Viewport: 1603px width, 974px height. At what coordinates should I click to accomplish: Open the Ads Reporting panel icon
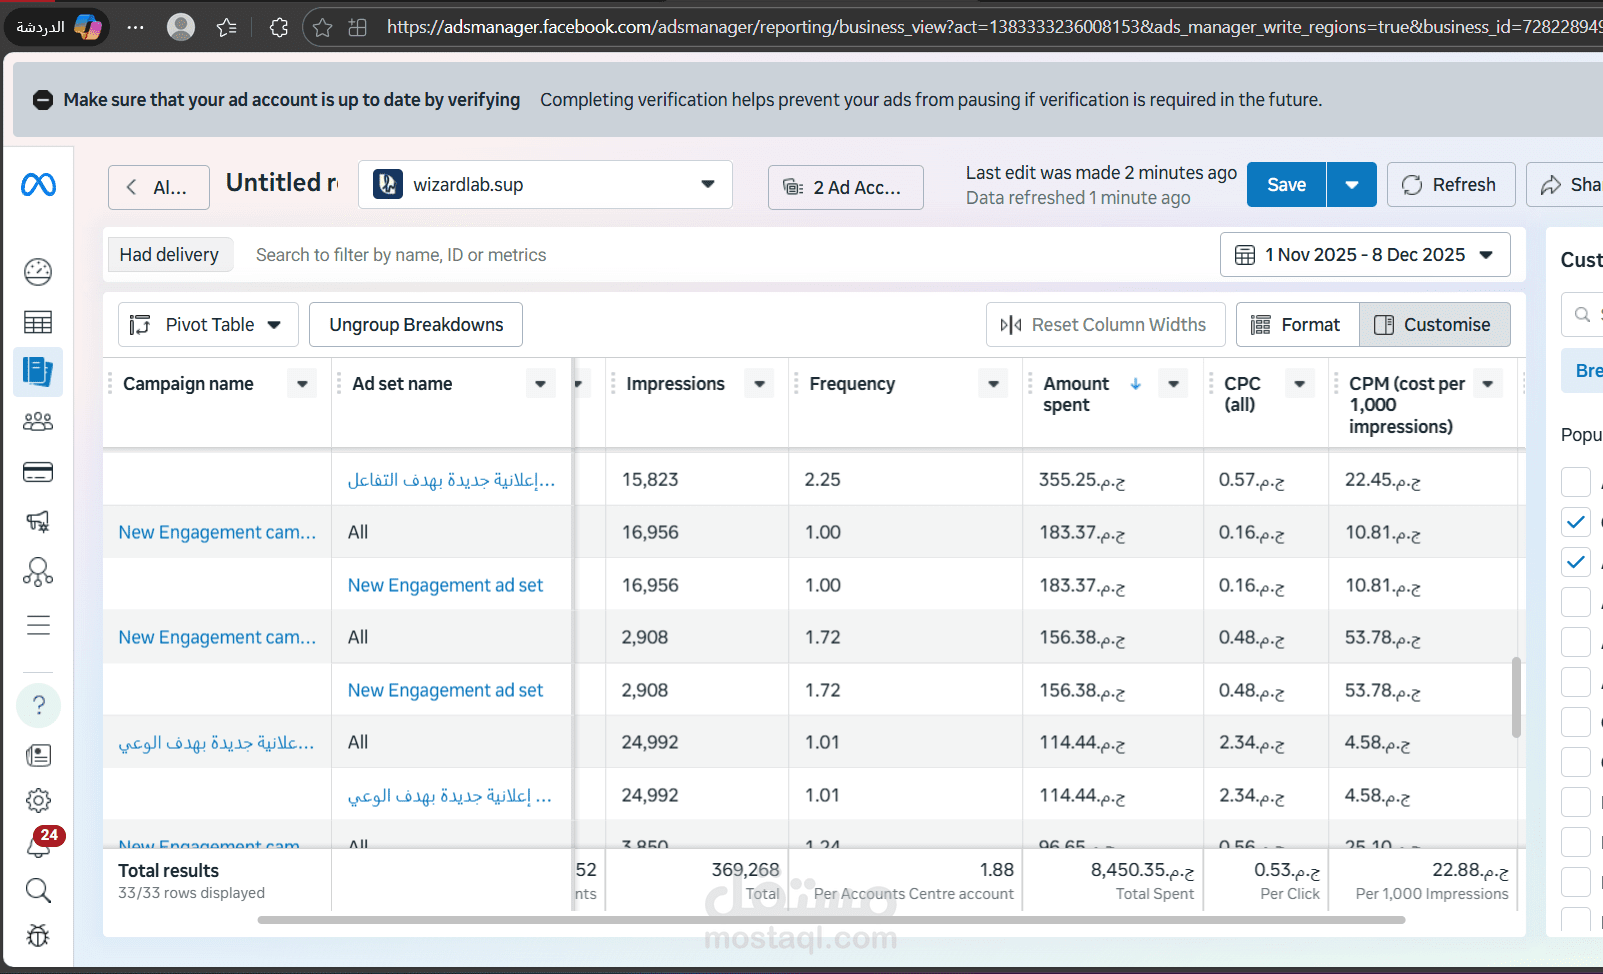[38, 371]
